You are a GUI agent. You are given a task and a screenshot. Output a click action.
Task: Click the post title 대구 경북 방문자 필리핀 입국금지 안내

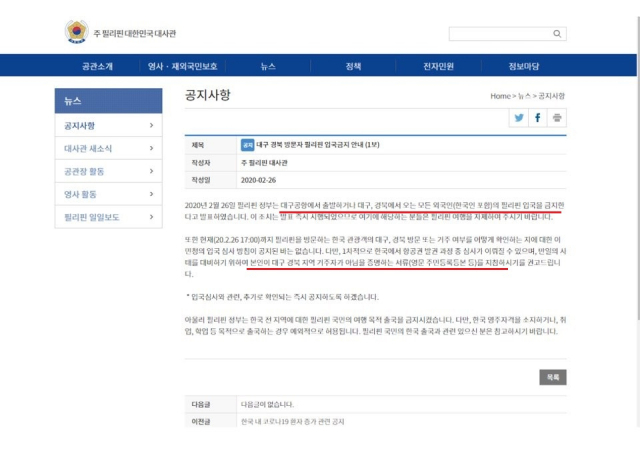318,145
